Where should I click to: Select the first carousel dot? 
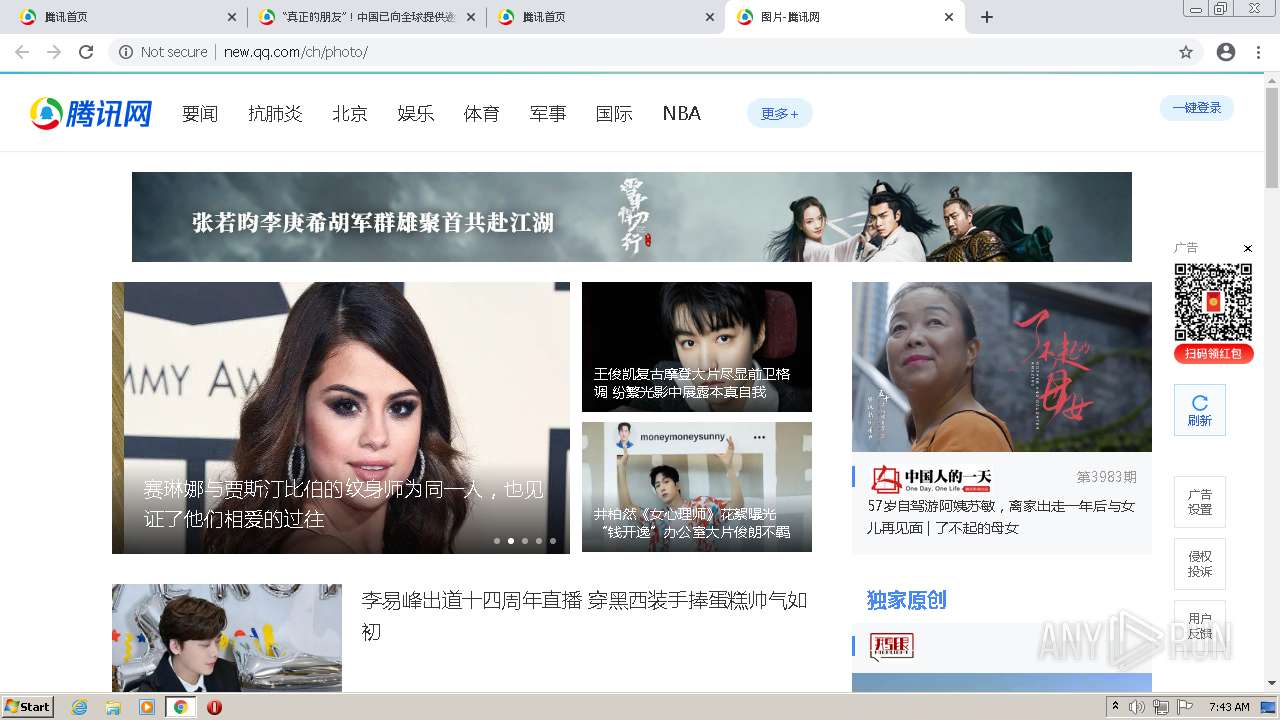tap(497, 541)
